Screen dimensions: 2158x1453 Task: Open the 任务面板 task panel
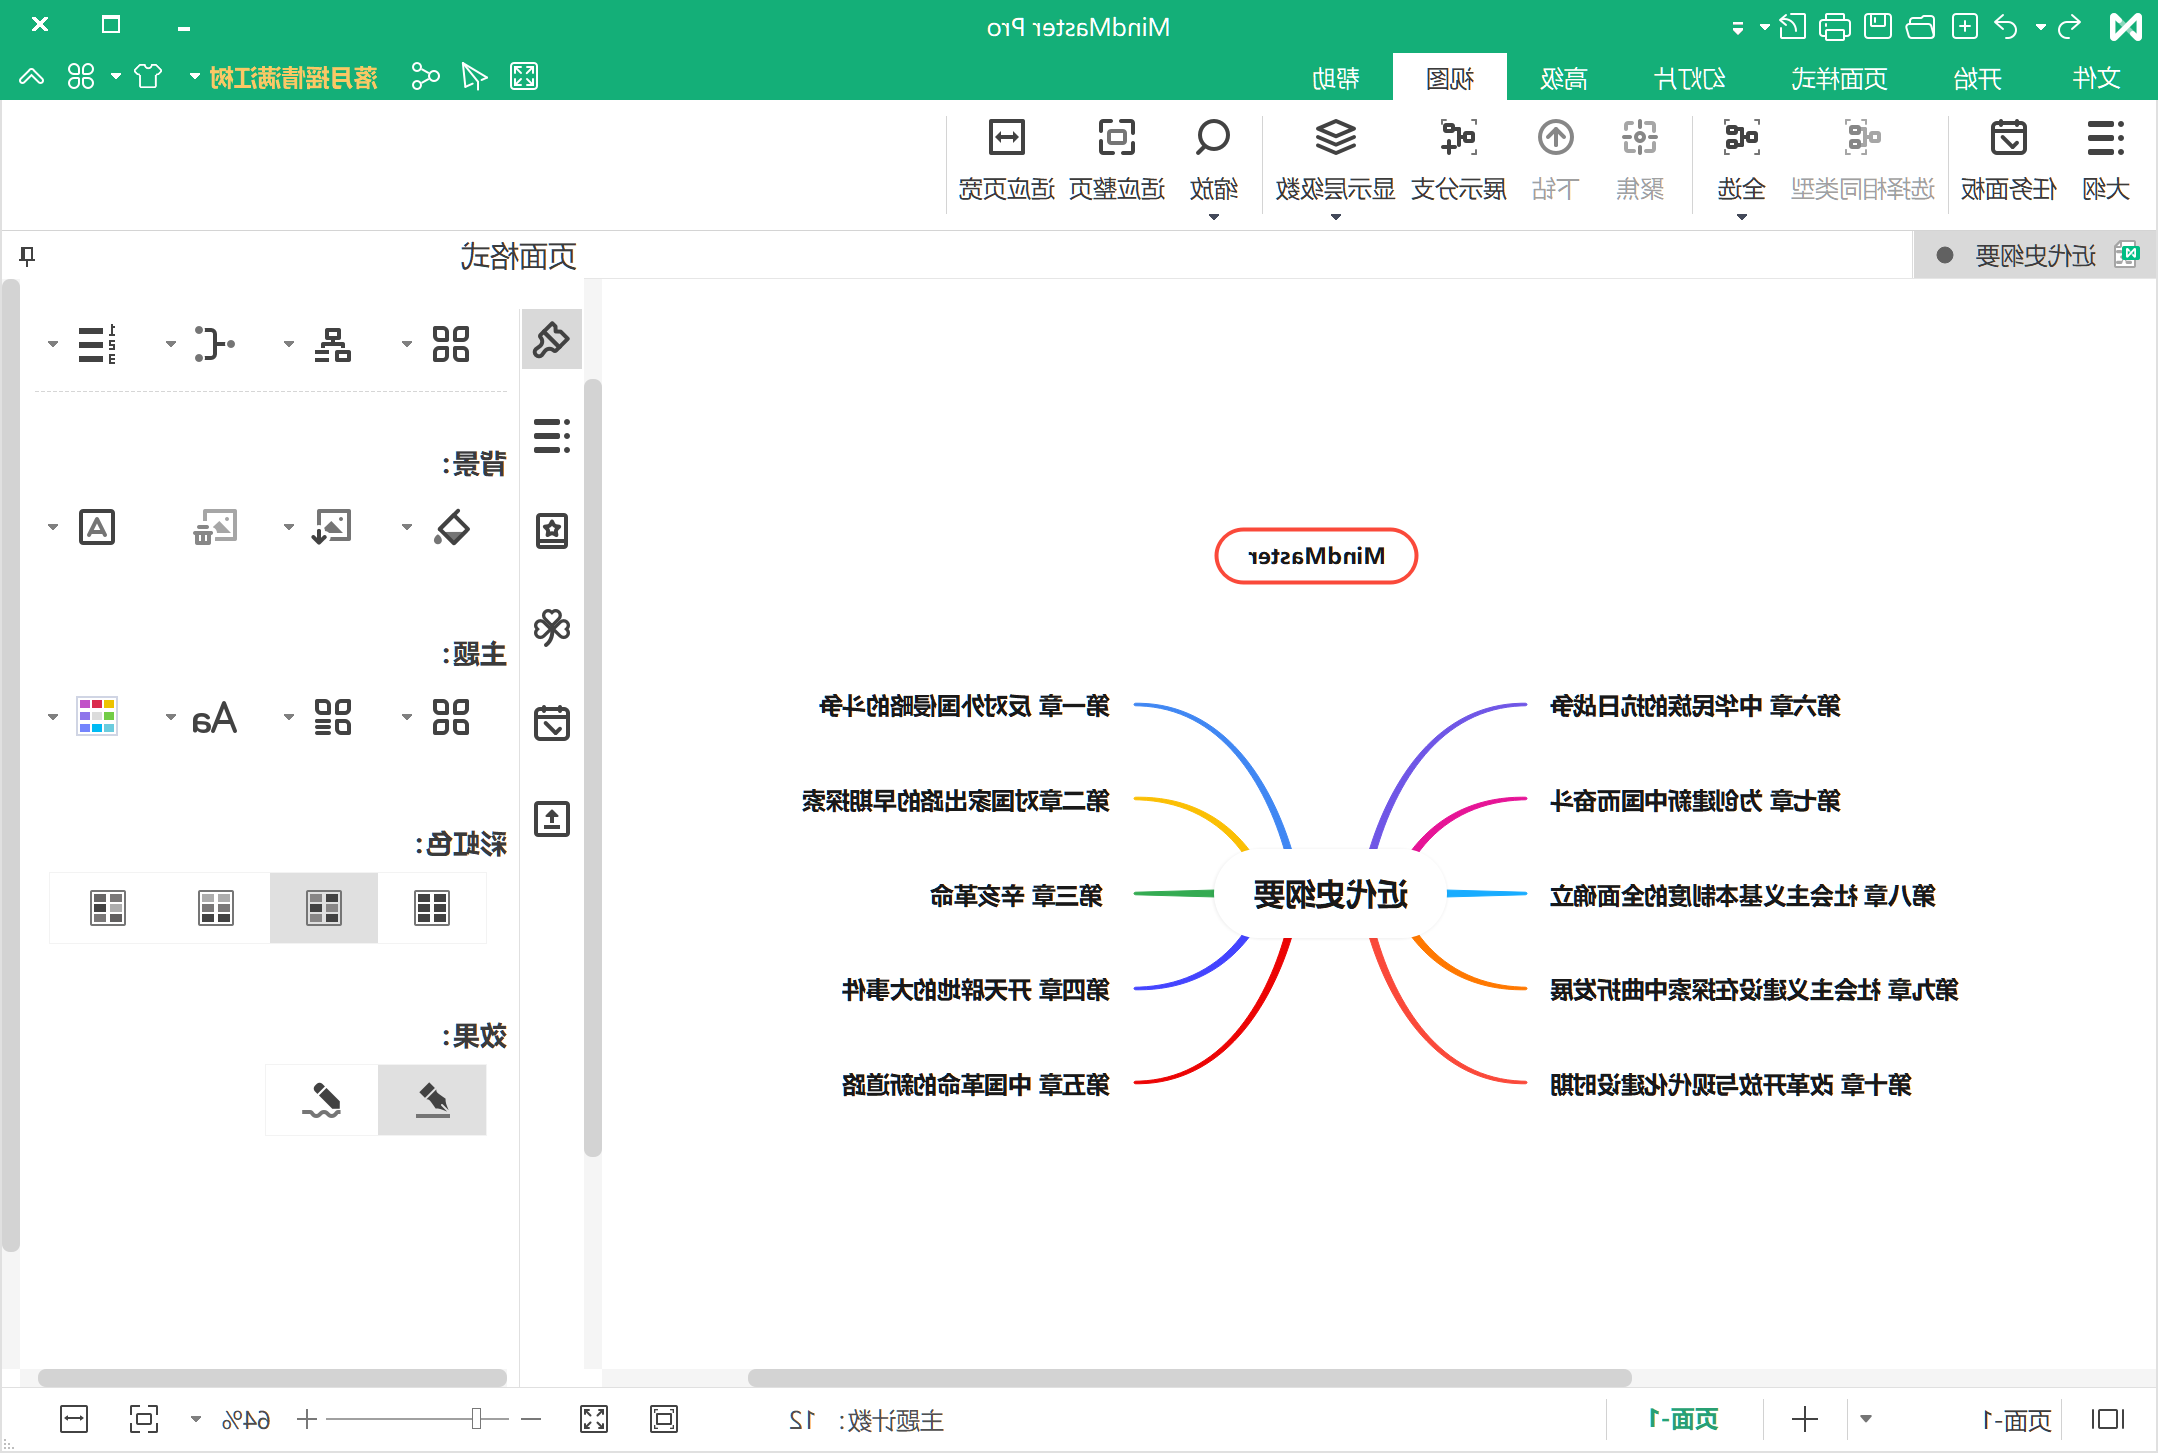[x=2008, y=160]
